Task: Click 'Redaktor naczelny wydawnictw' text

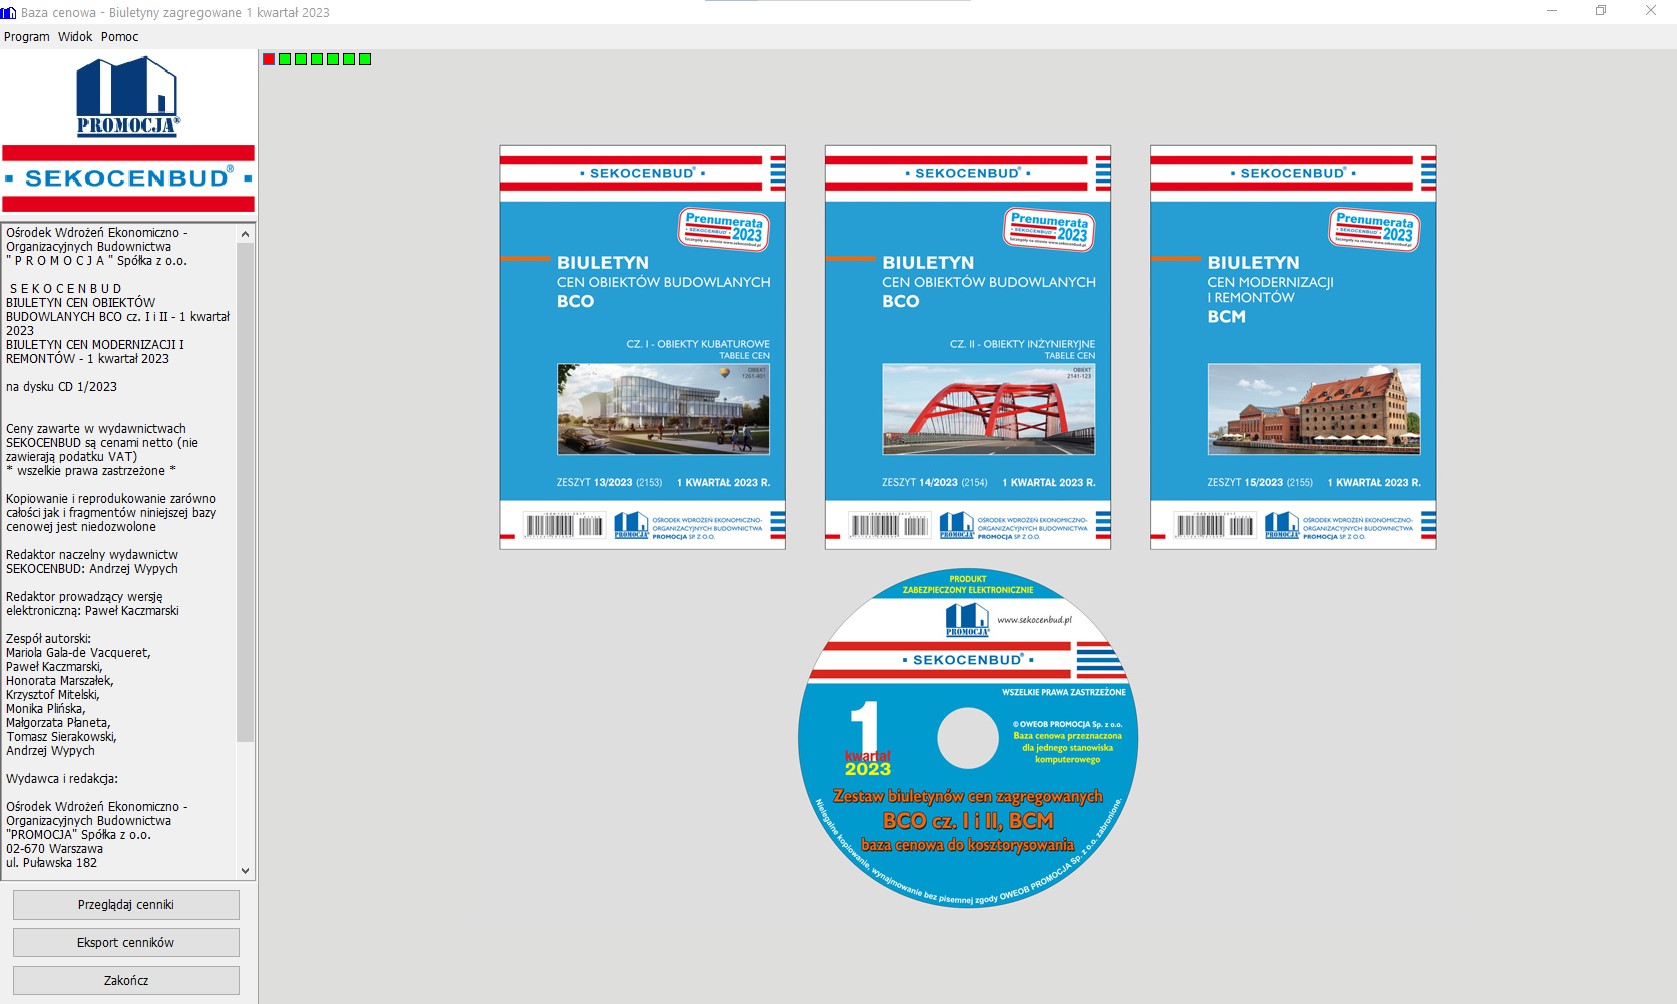Action: pos(92,555)
